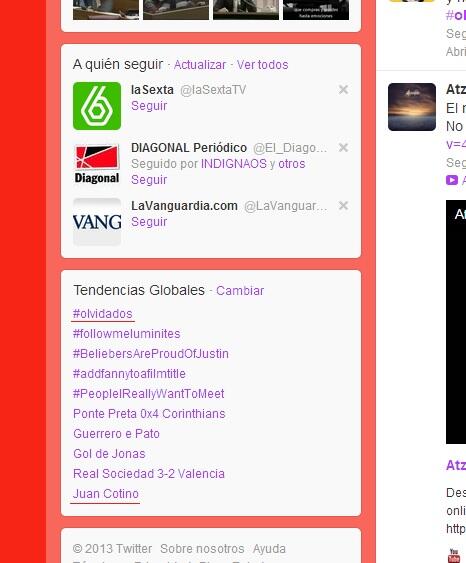This screenshot has height=563, width=466.
Task: Open Ponte Preta 0x4 Corinthians trend
Action: click(x=149, y=414)
